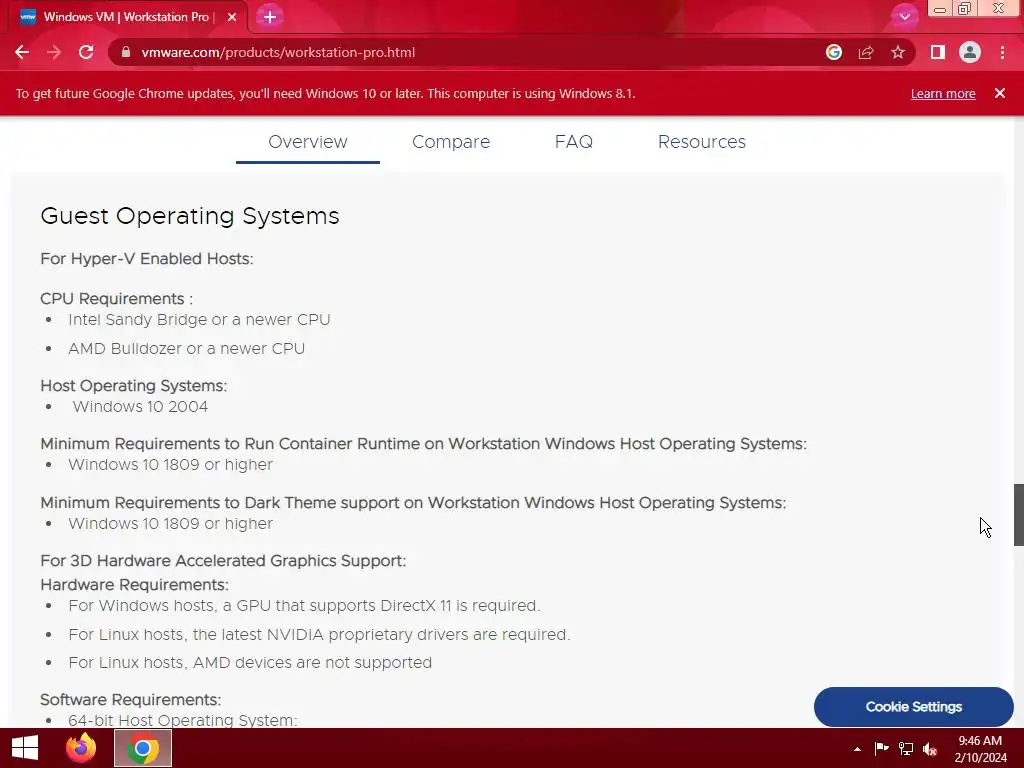Click the vmware.com address bar URL
Viewport: 1024px width, 768px height.
click(x=278, y=52)
